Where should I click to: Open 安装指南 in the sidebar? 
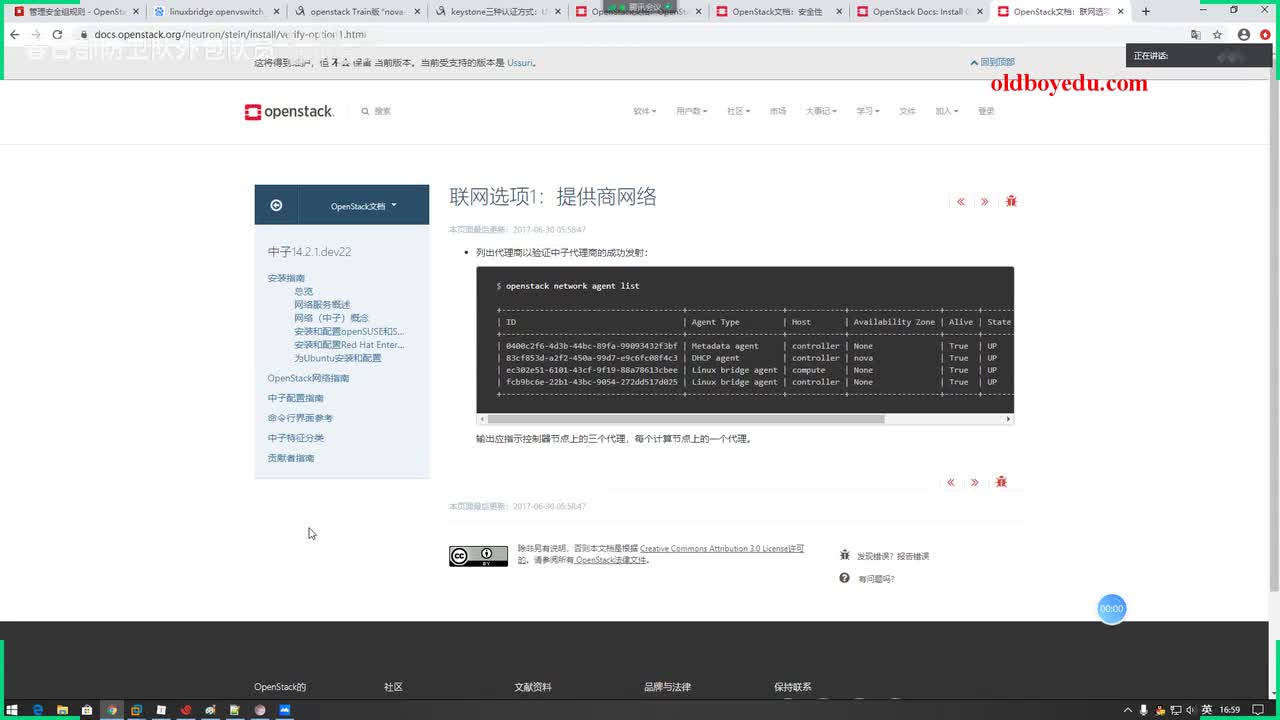point(286,278)
